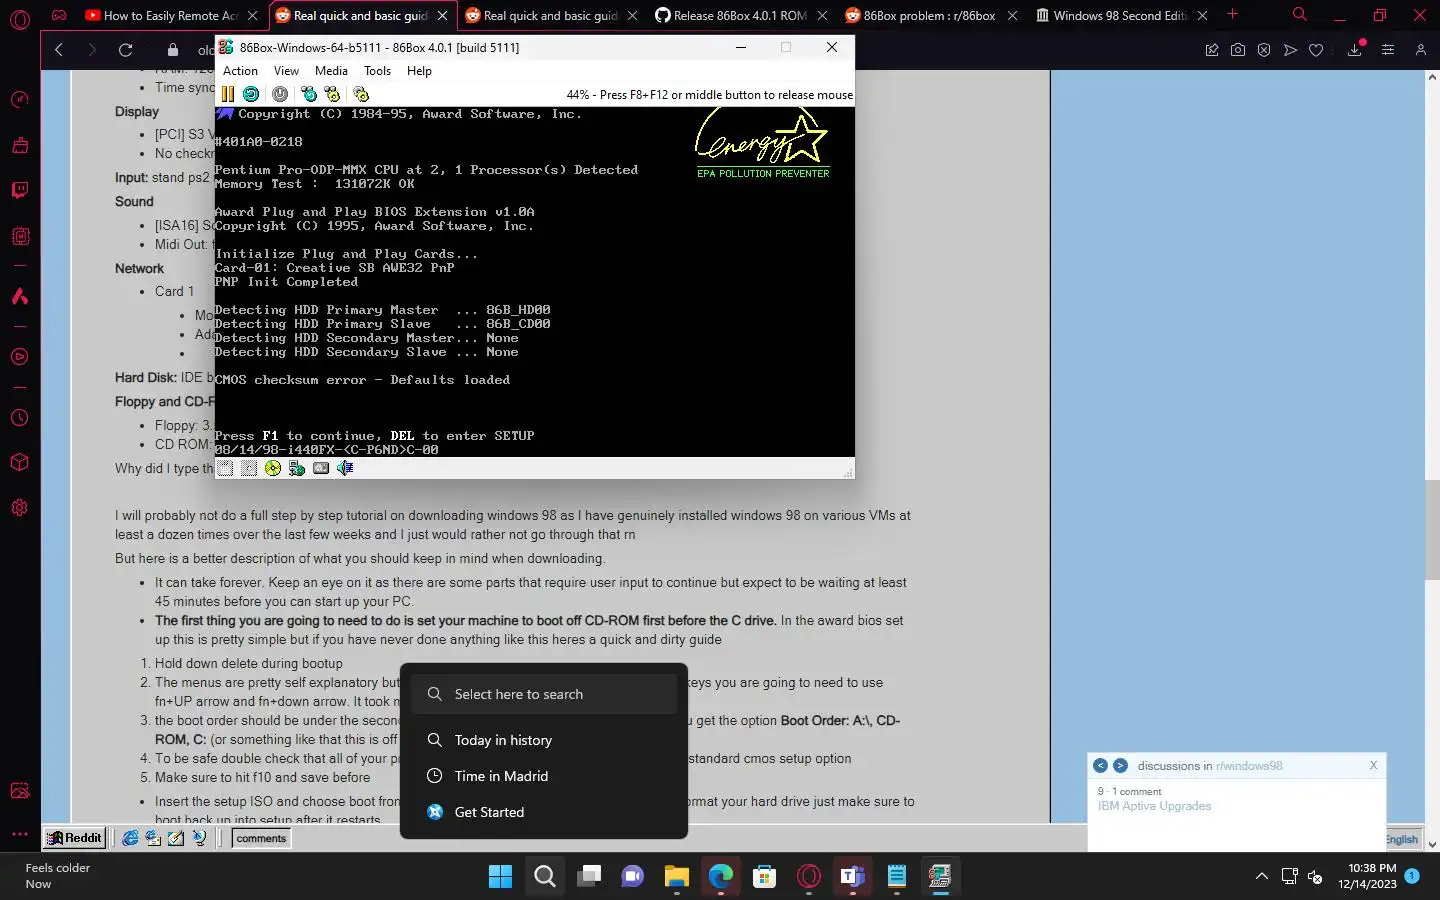Viewport: 1440px width, 900px height.
Task: Open the 86Box Tools menu
Action: tap(377, 71)
